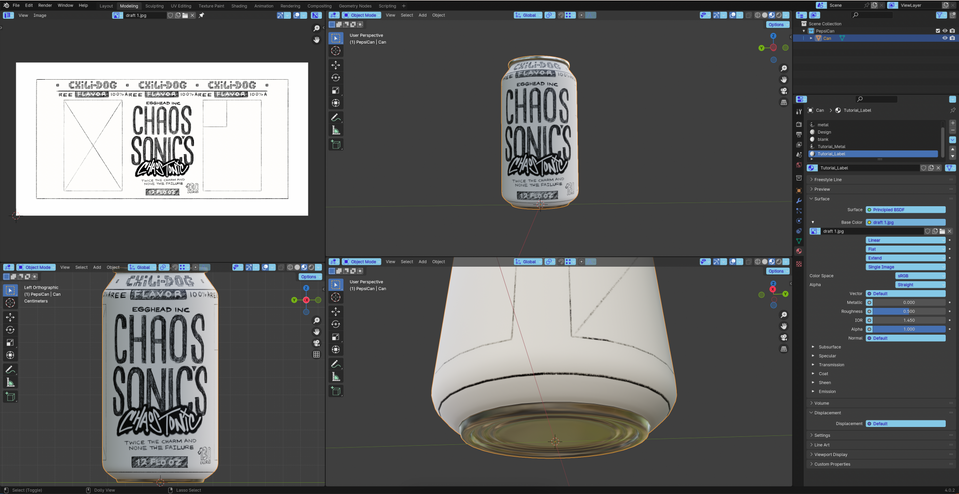This screenshot has height=494, width=959.
Task: Expand the Viewport Display panel
Action: pos(829,454)
